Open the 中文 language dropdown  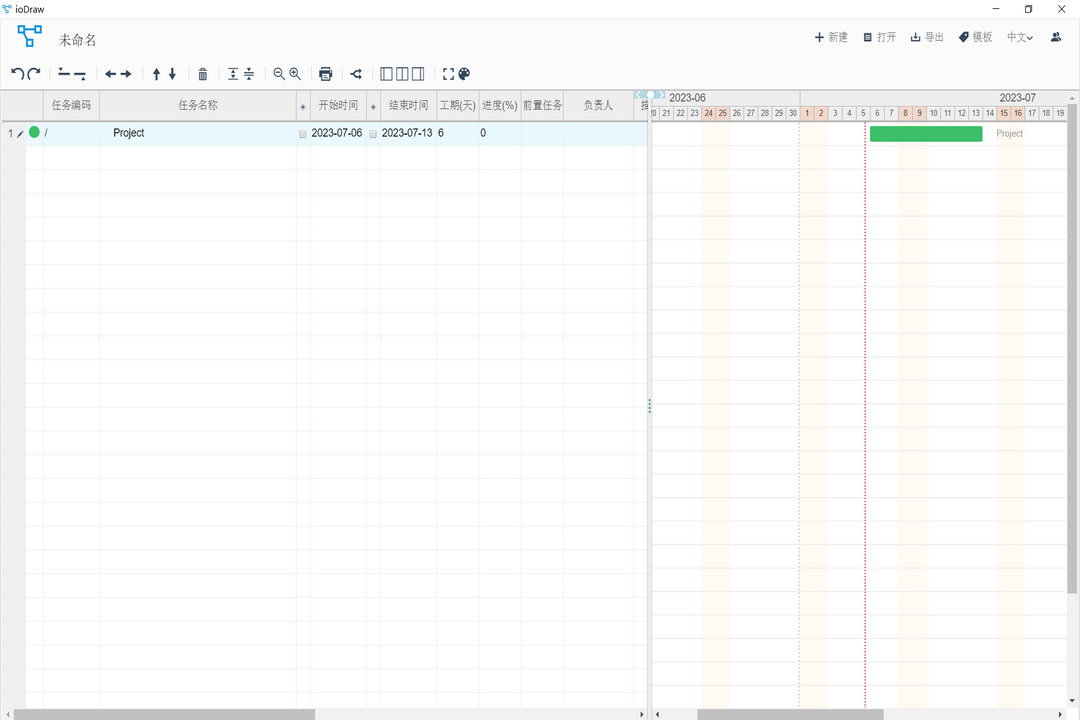[1019, 36]
